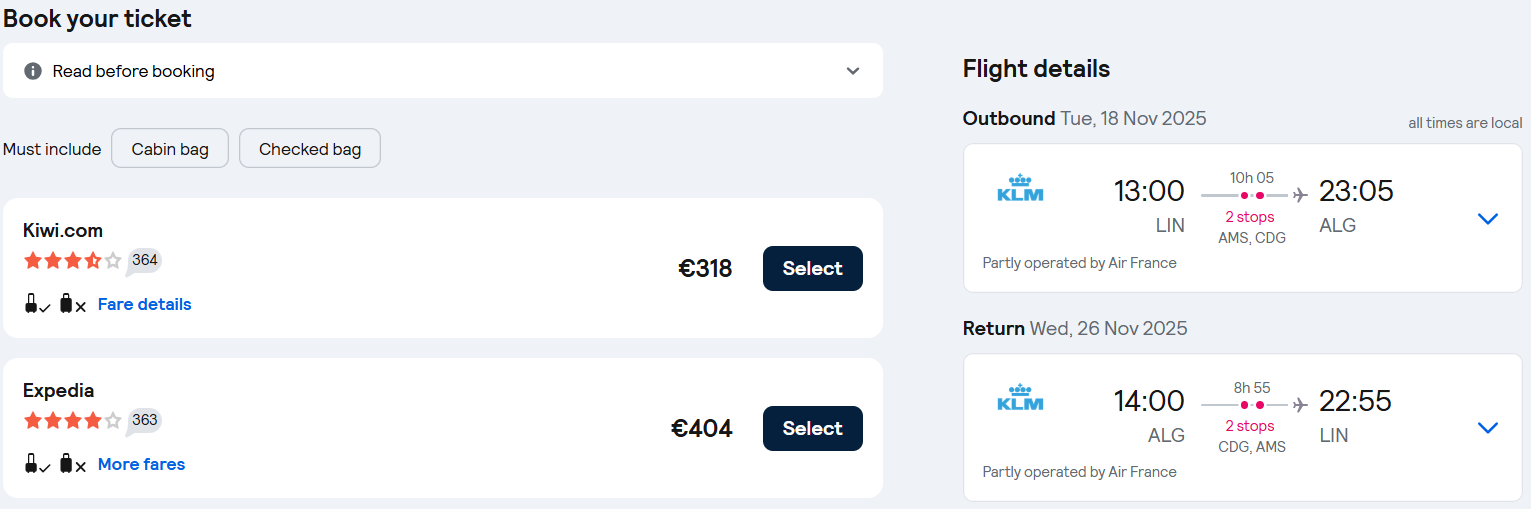The height and width of the screenshot is (509, 1531).
Task: Click the info icon beside Read before booking
Action: (33, 71)
